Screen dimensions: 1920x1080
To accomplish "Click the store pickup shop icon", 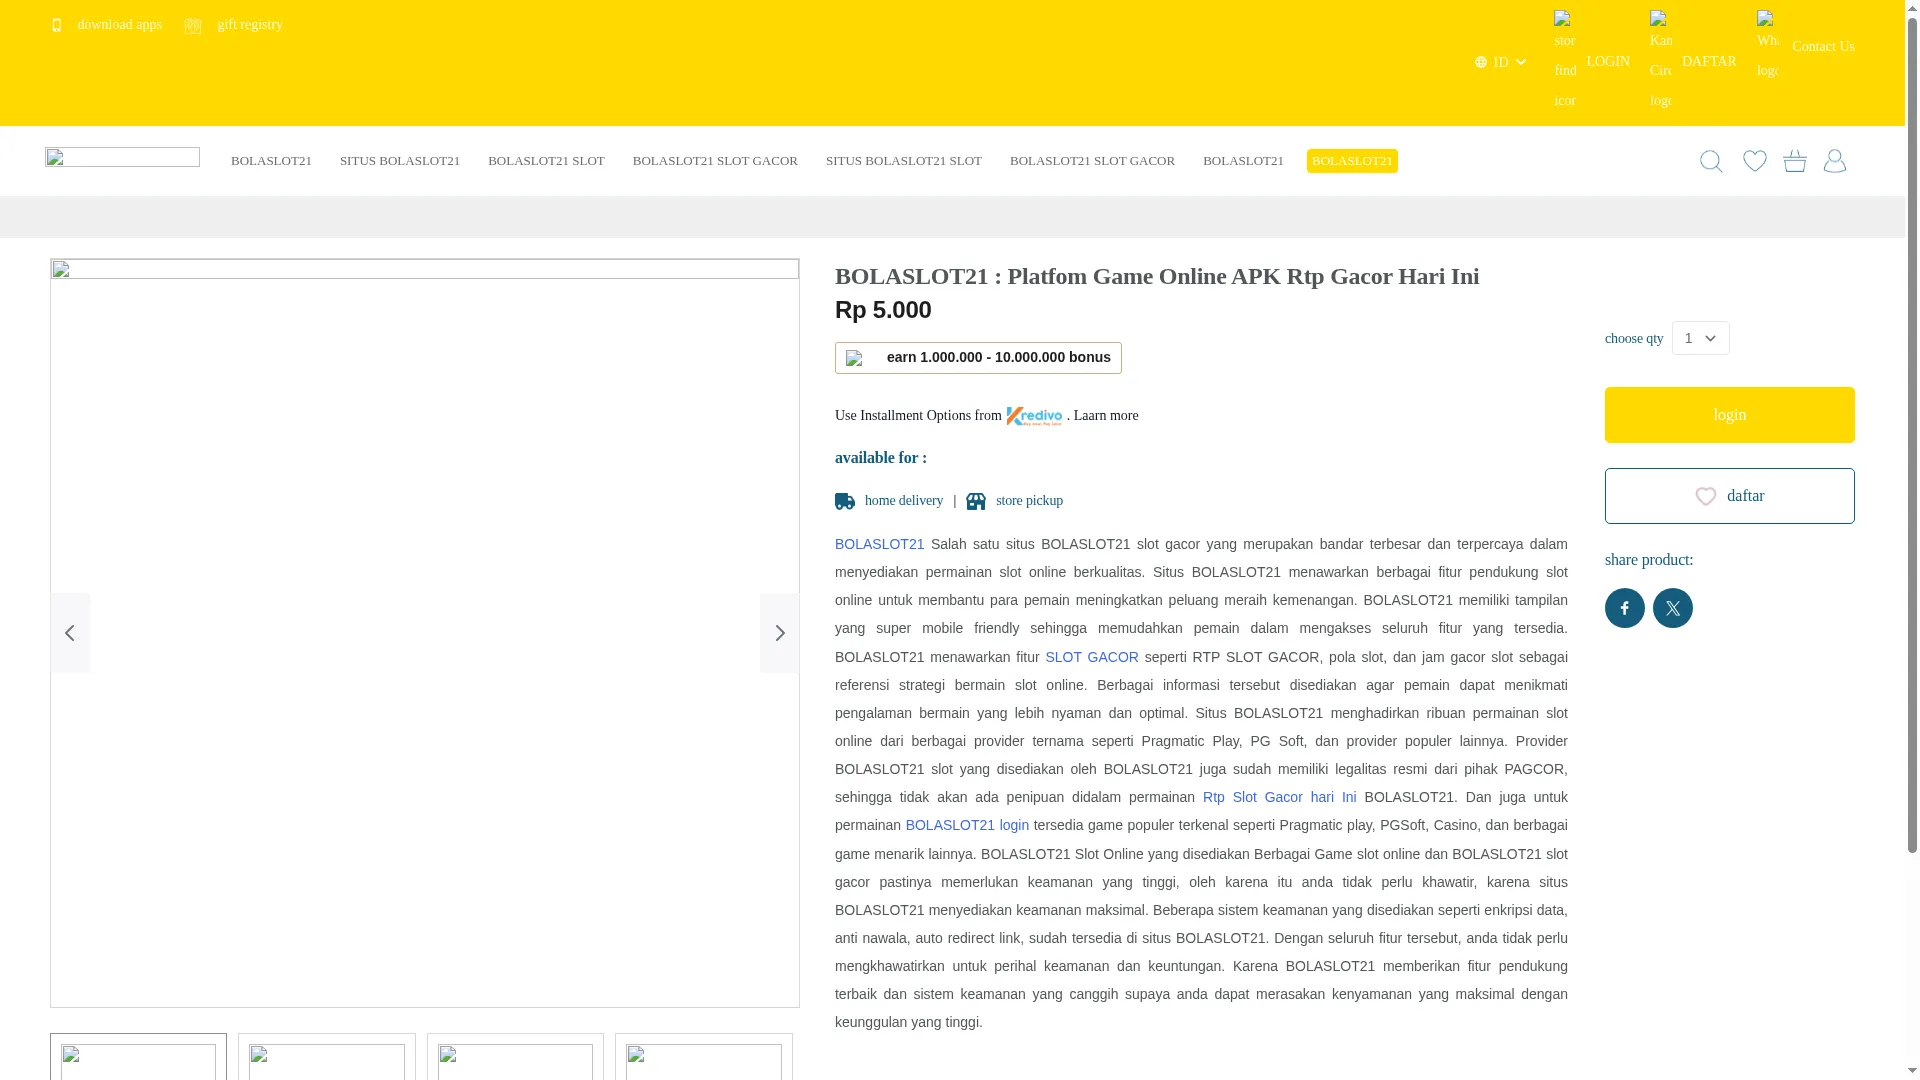I will [976, 501].
